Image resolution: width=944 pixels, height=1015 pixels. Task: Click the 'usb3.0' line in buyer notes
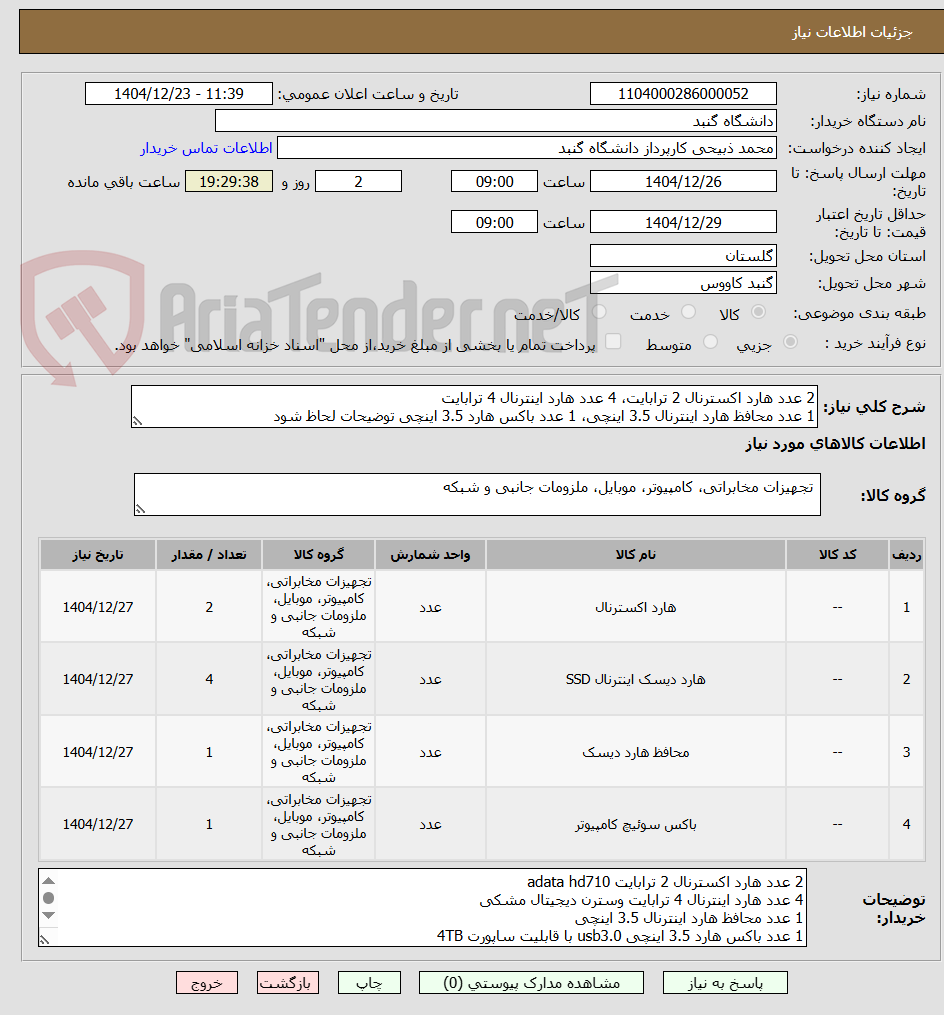[620, 936]
